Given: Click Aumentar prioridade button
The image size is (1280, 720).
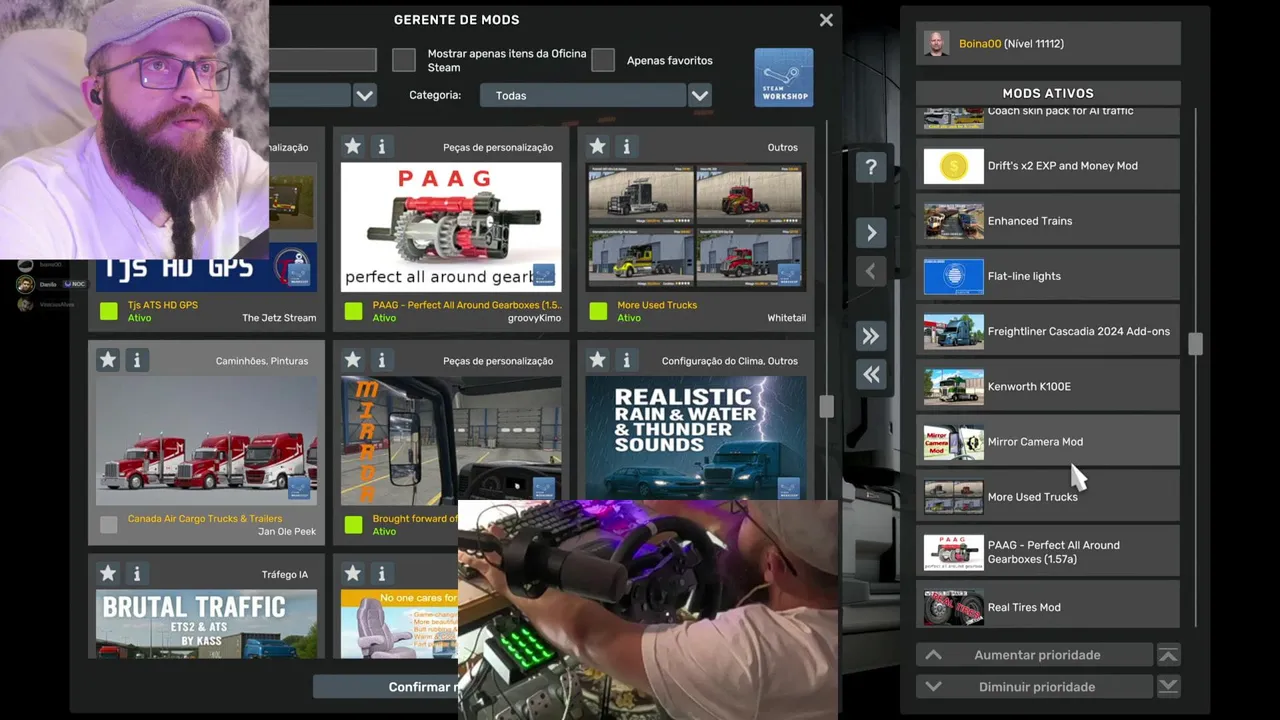Looking at the screenshot, I should click(1034, 655).
